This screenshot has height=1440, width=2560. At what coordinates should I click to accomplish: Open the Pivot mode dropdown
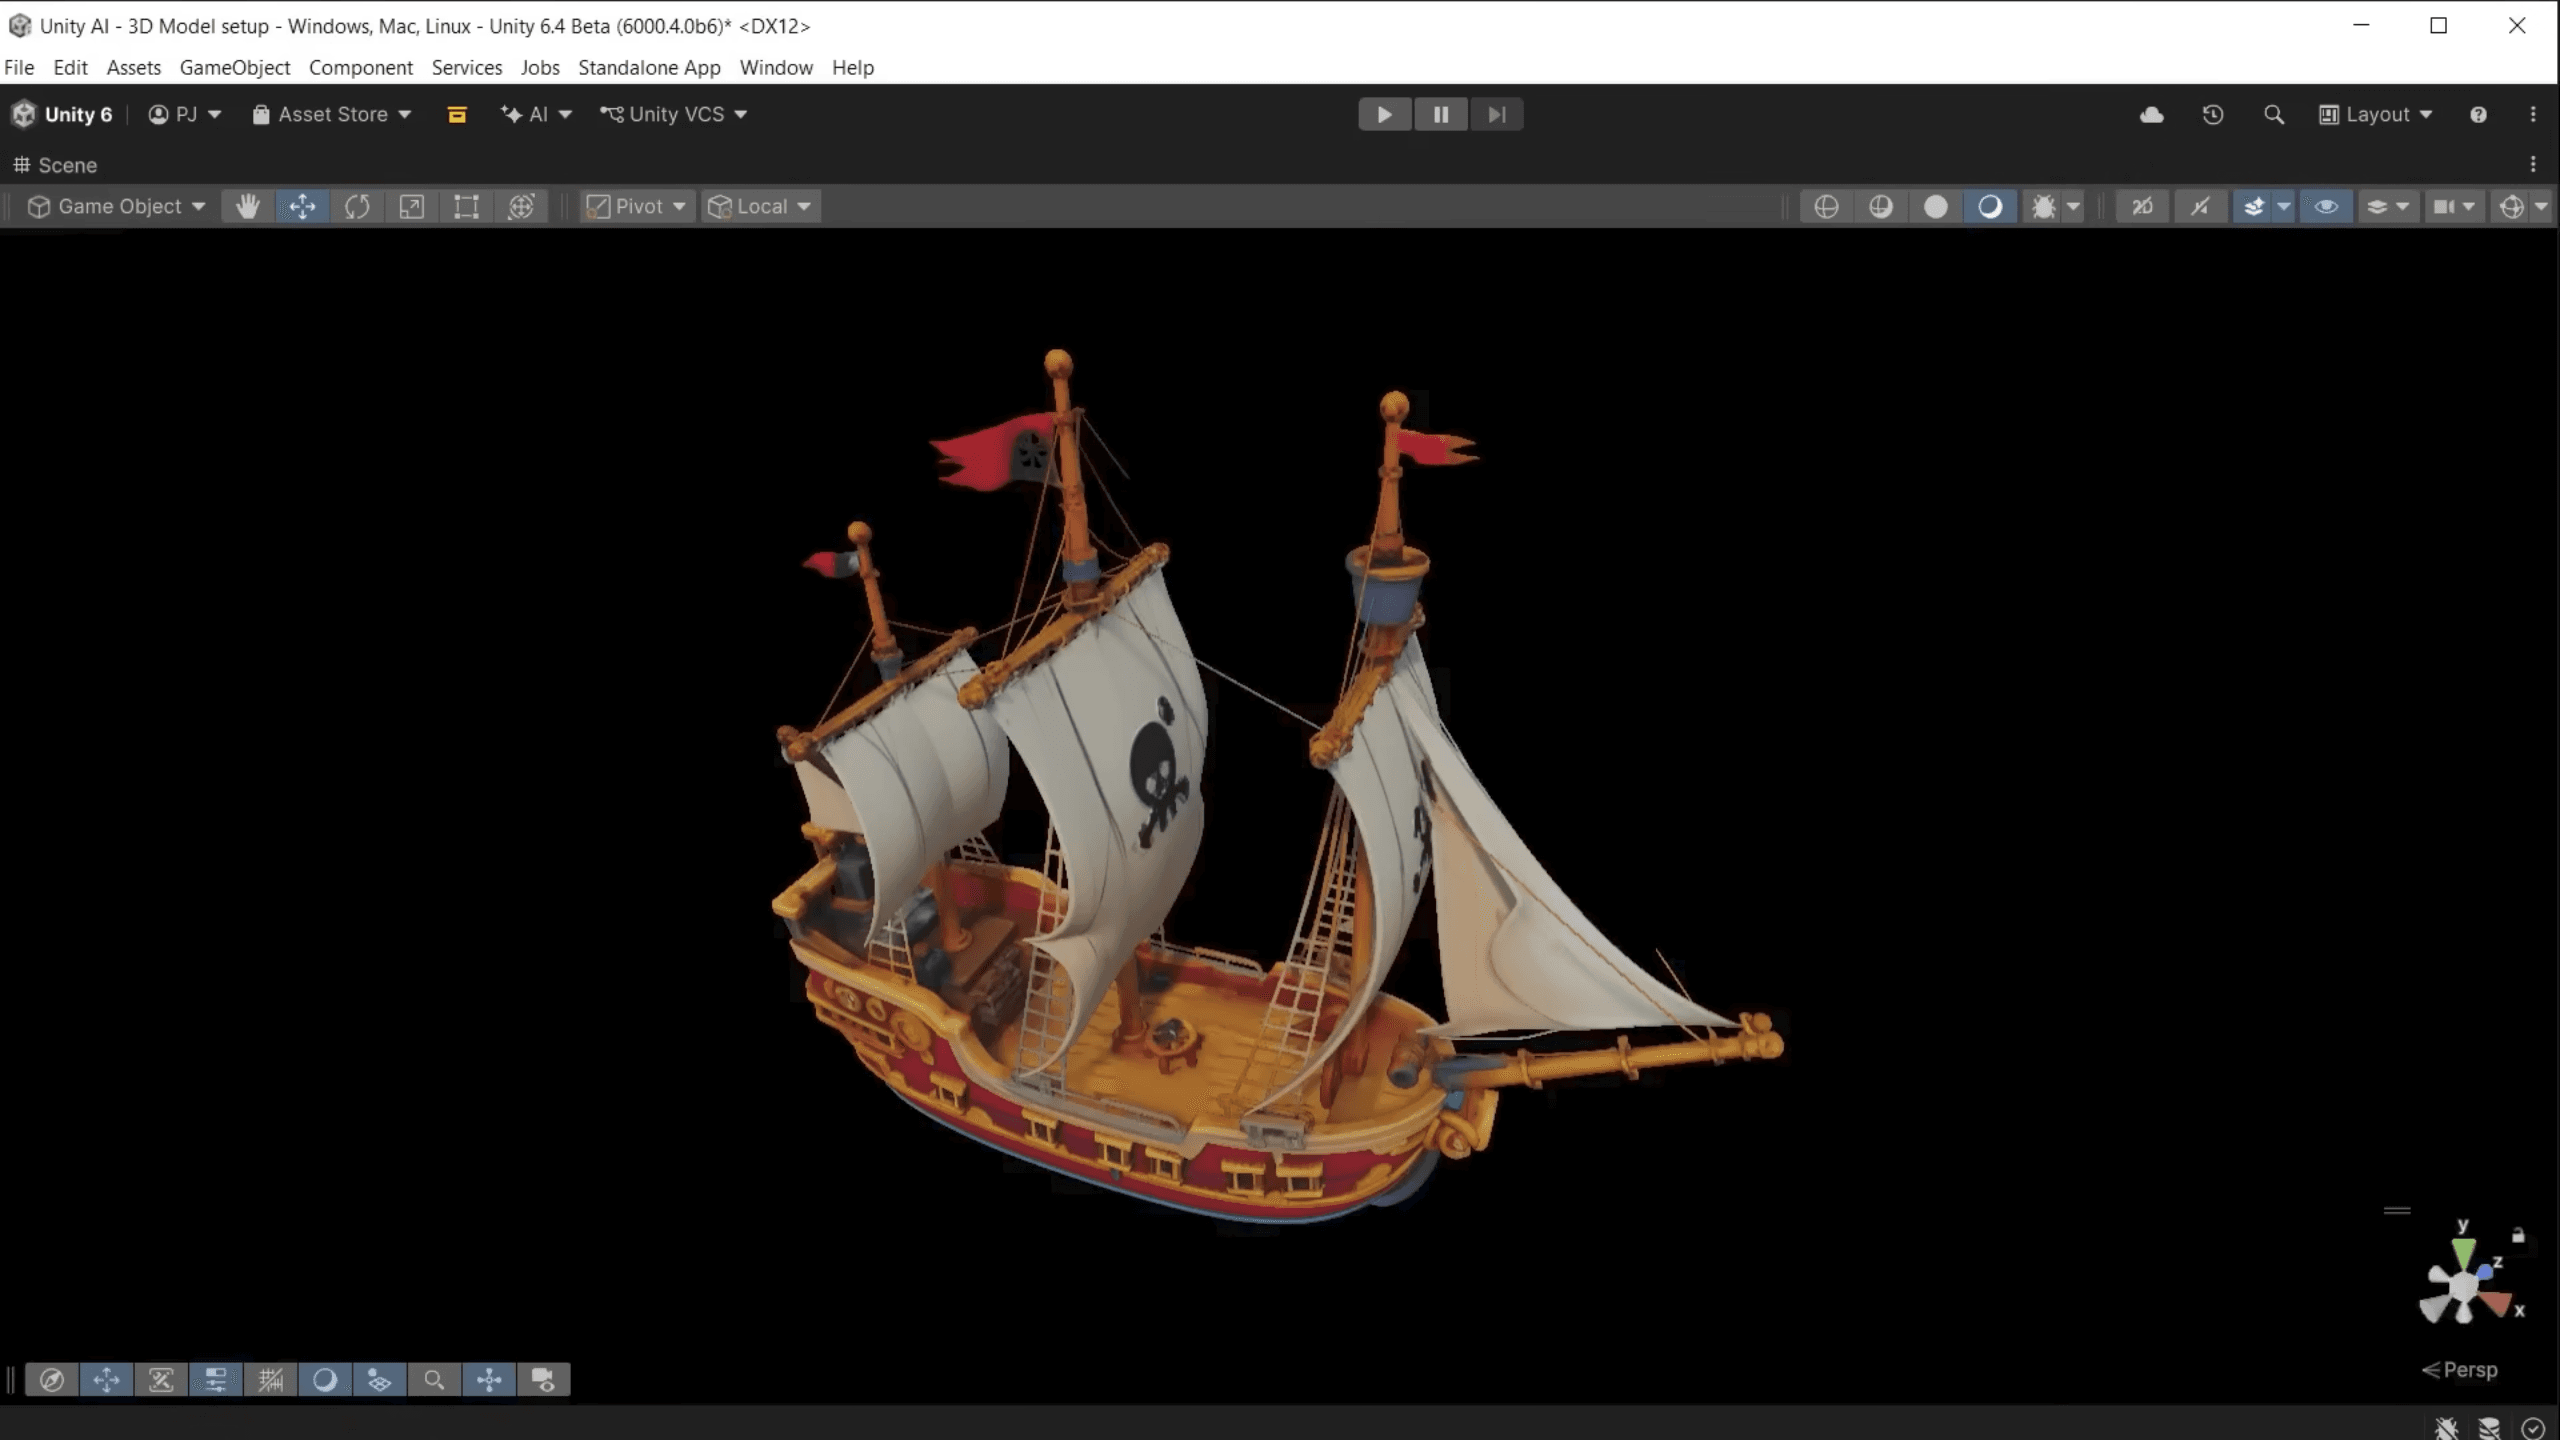tap(637, 206)
